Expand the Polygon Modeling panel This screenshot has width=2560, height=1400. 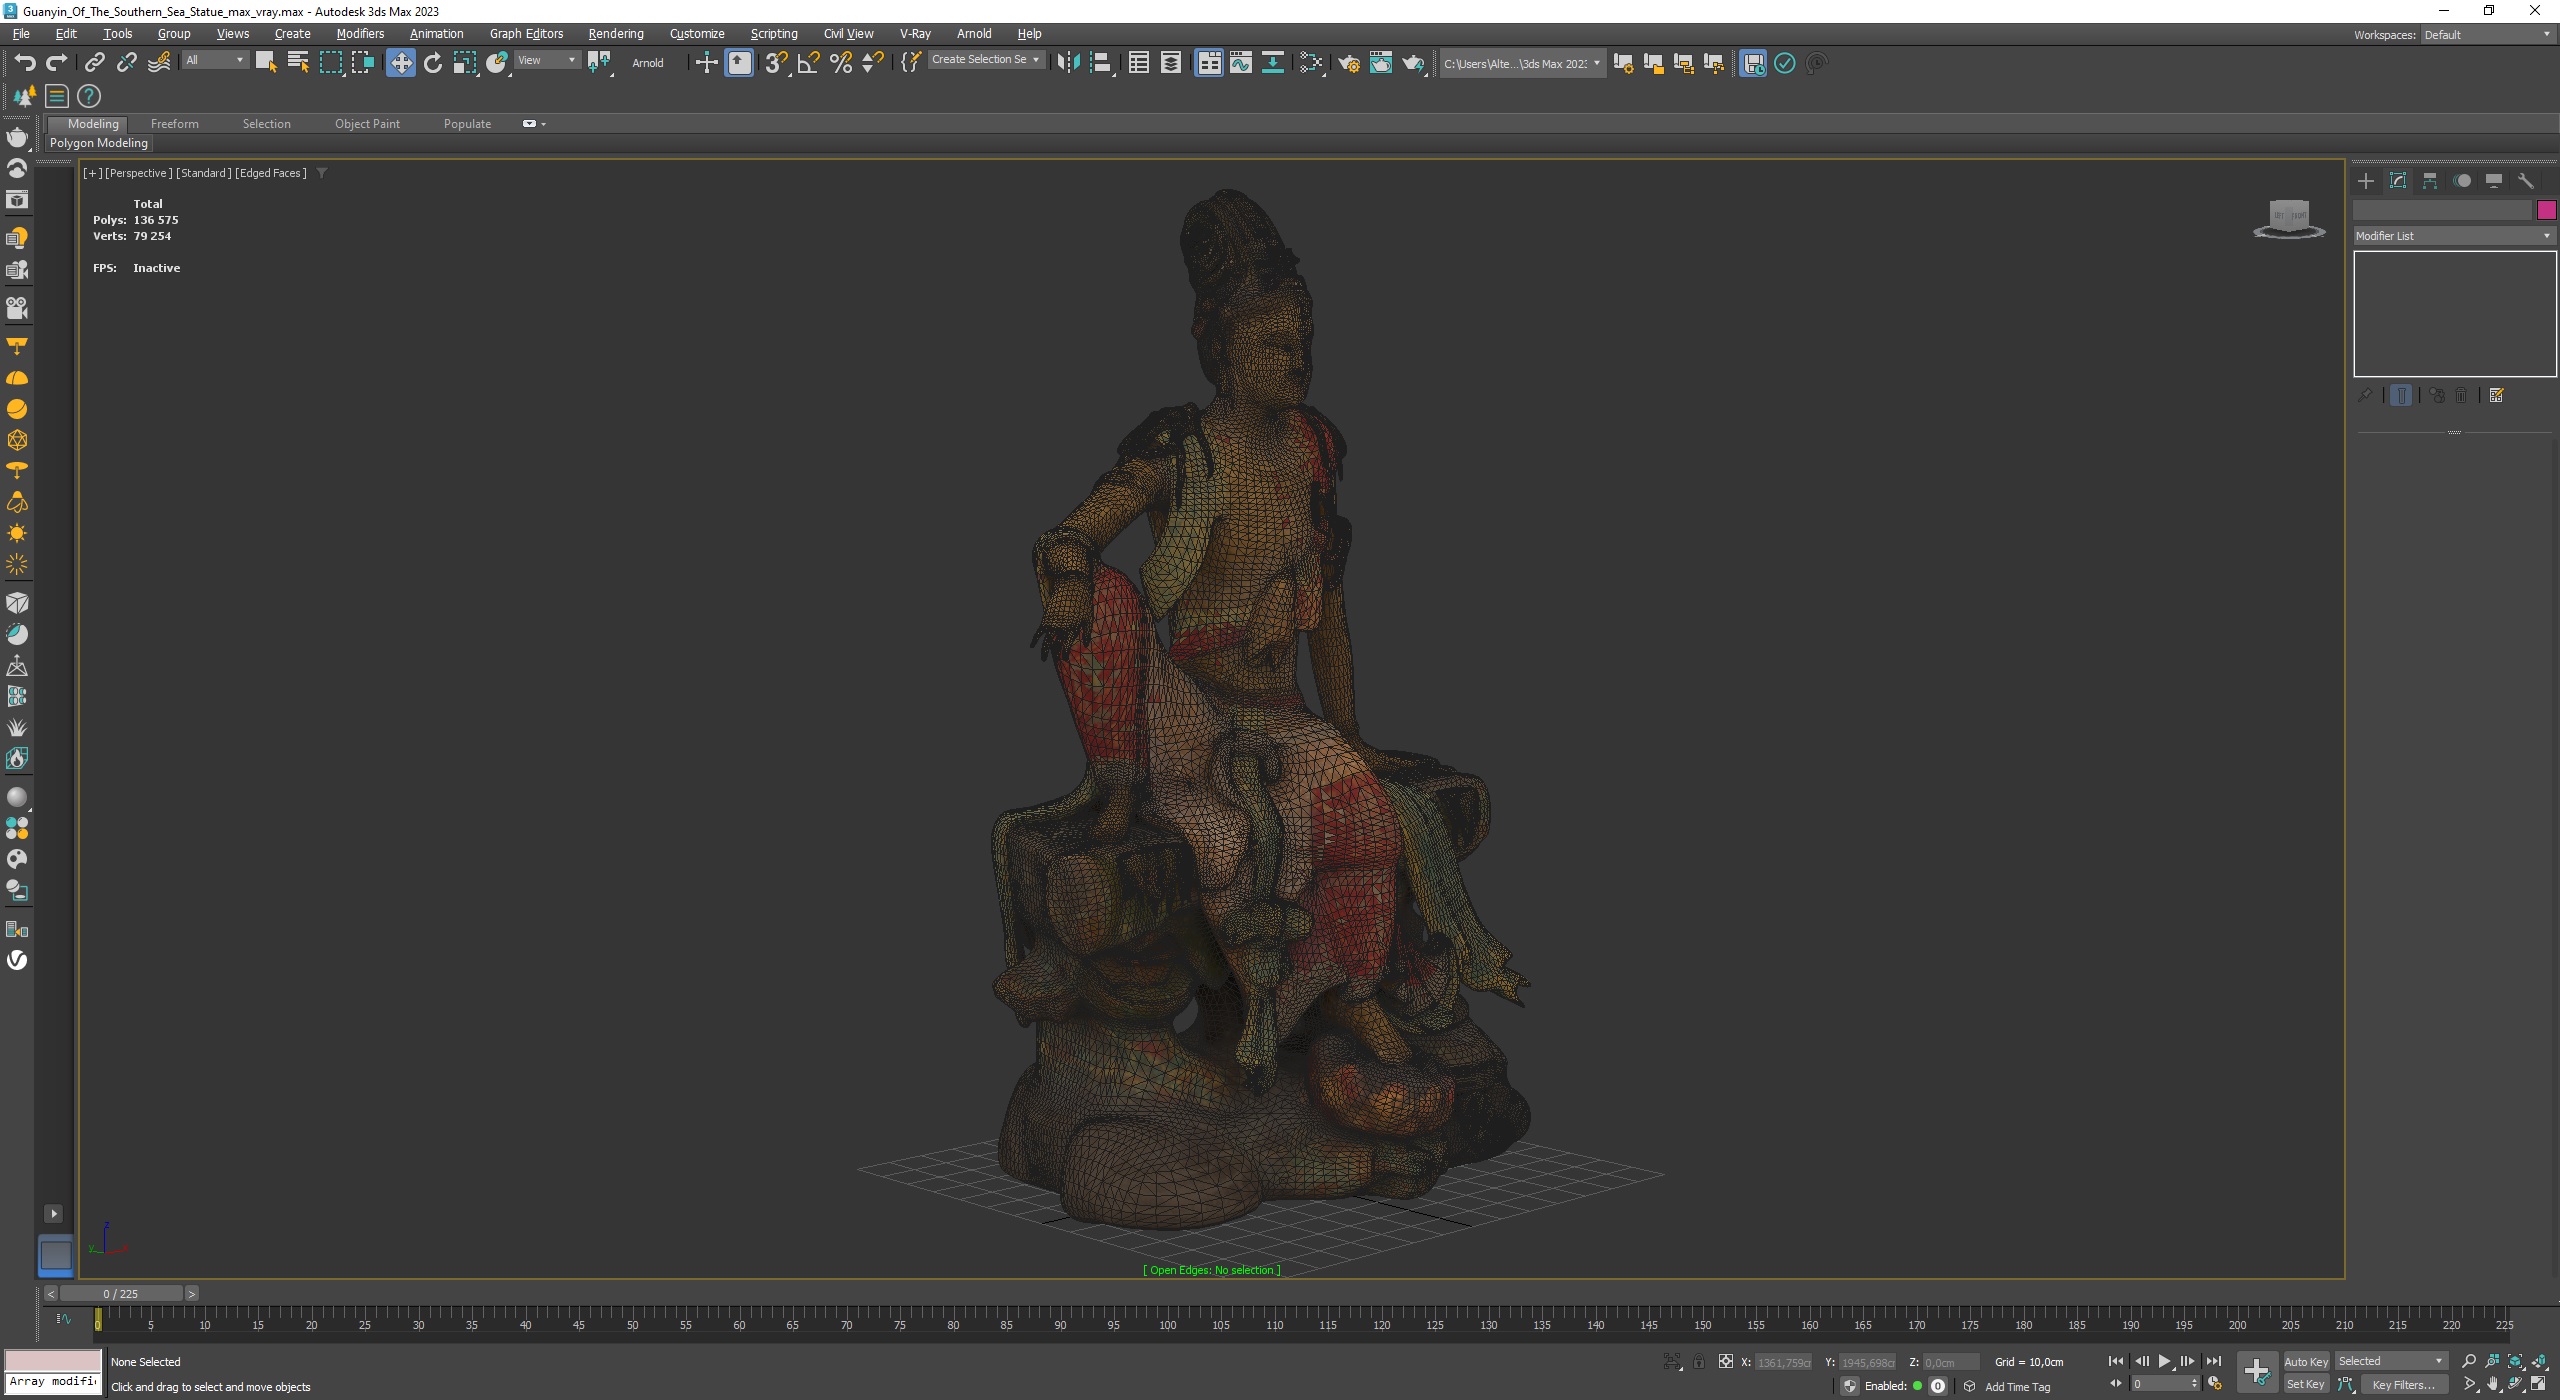pos(99,143)
